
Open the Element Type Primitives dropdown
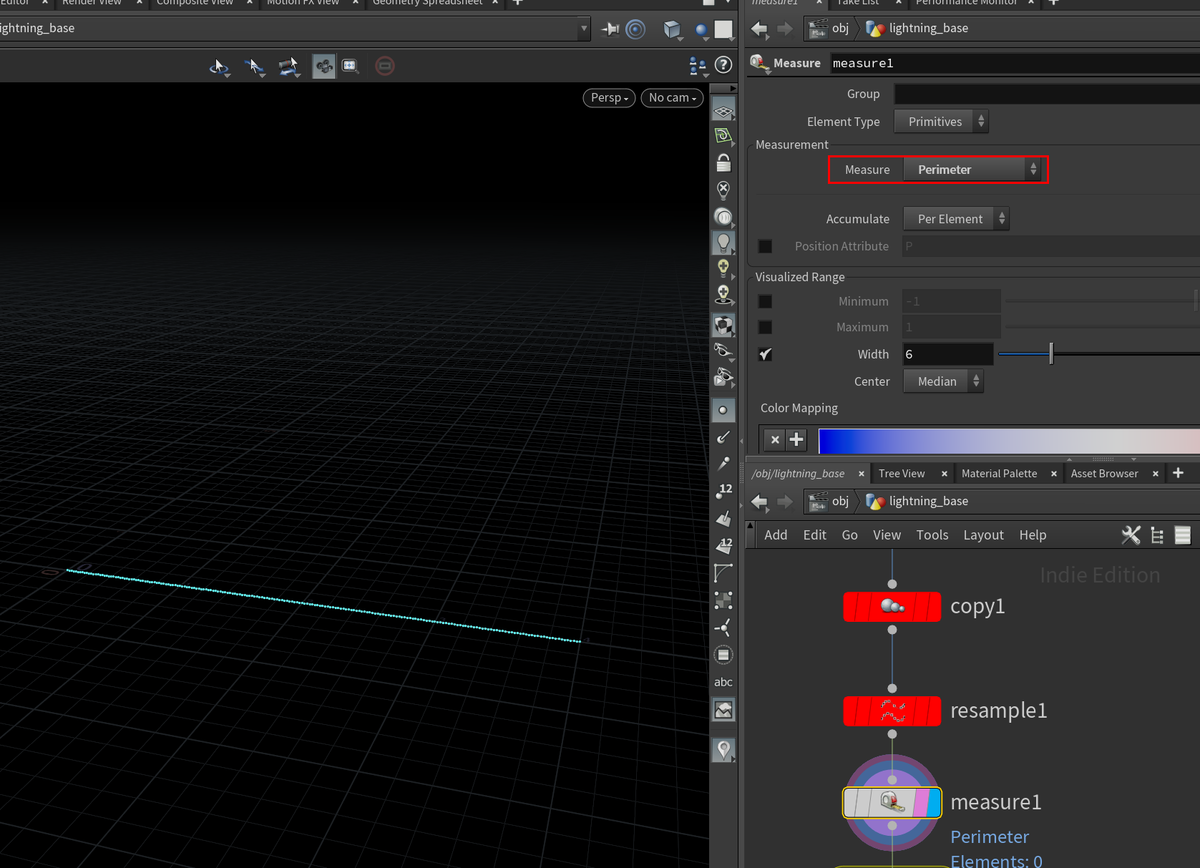[x=940, y=122]
